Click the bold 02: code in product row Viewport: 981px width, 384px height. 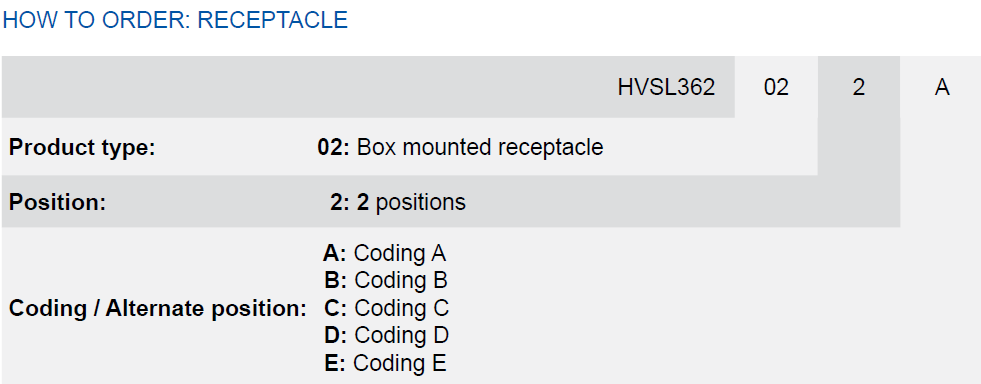[x=334, y=148]
